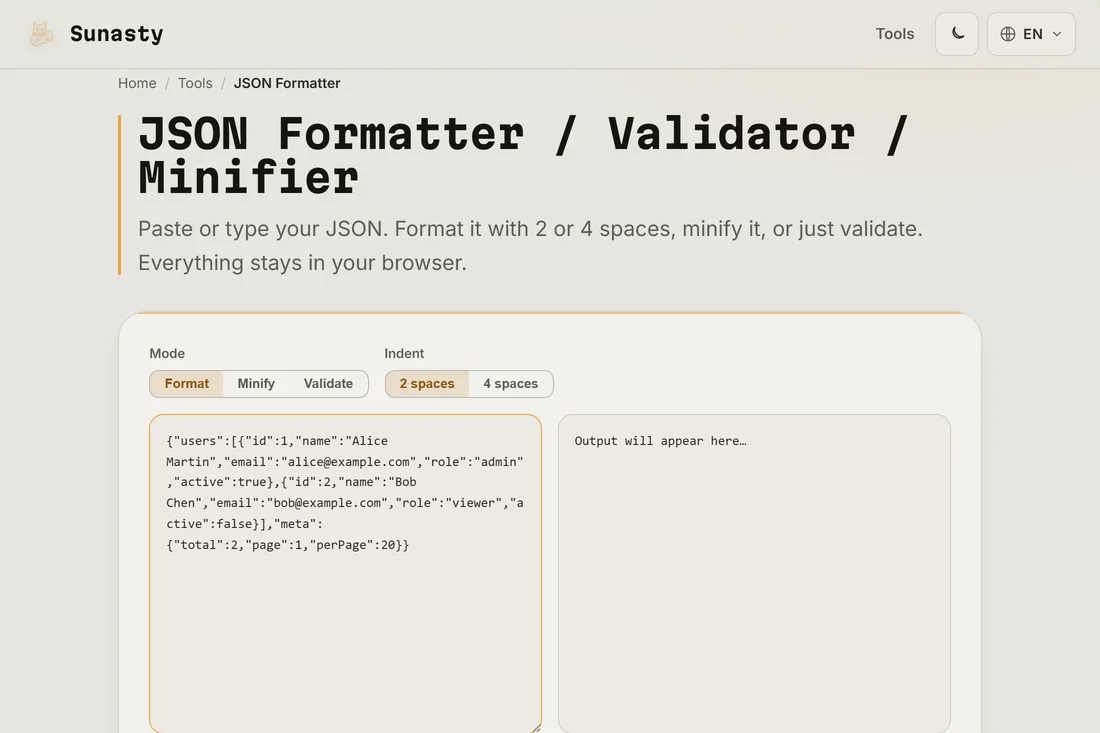Follow the Home breadcrumb link
The image size is (1100, 733).
pyautogui.click(x=137, y=83)
